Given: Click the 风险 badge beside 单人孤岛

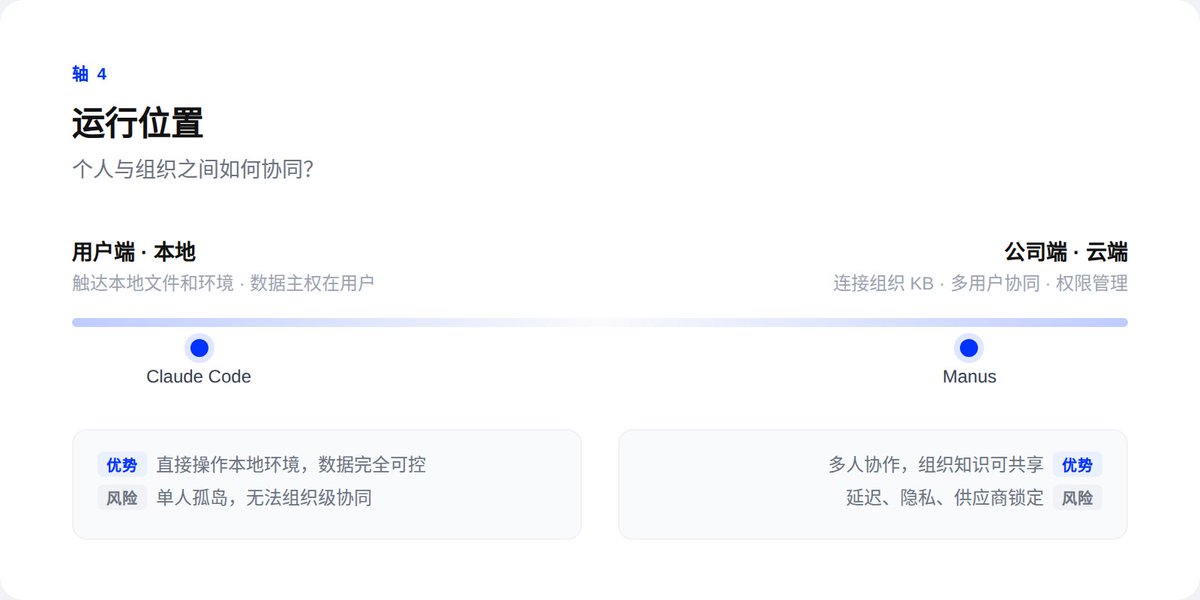Looking at the screenshot, I should pyautogui.click(x=122, y=497).
